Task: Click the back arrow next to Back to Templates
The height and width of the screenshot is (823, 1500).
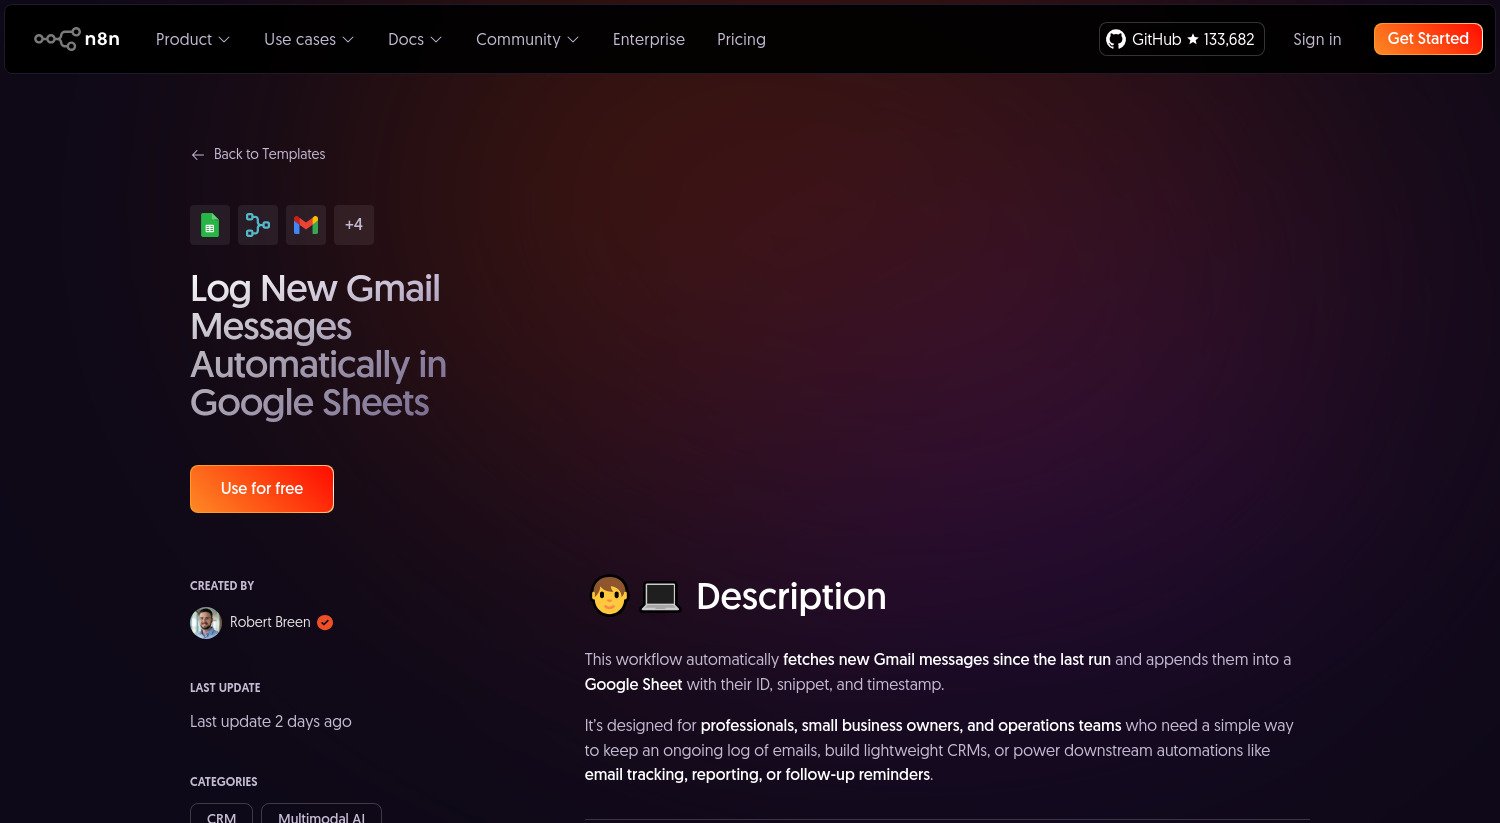Action: (x=198, y=154)
